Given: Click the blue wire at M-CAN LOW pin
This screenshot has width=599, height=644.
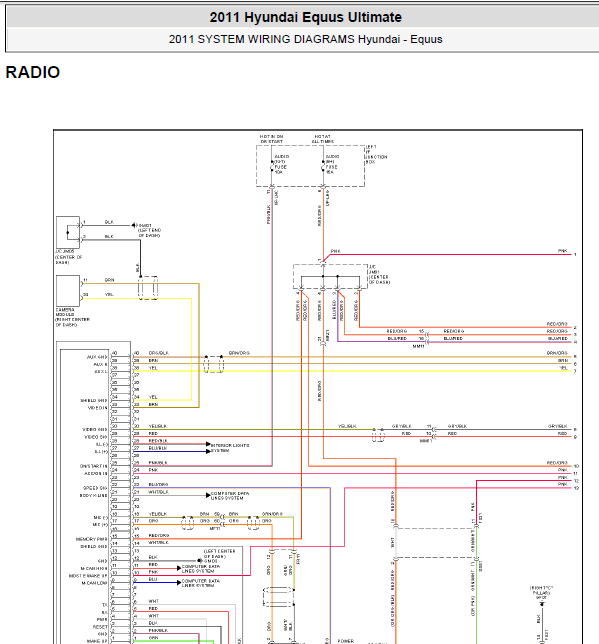Looking at the screenshot, I should (156, 582).
